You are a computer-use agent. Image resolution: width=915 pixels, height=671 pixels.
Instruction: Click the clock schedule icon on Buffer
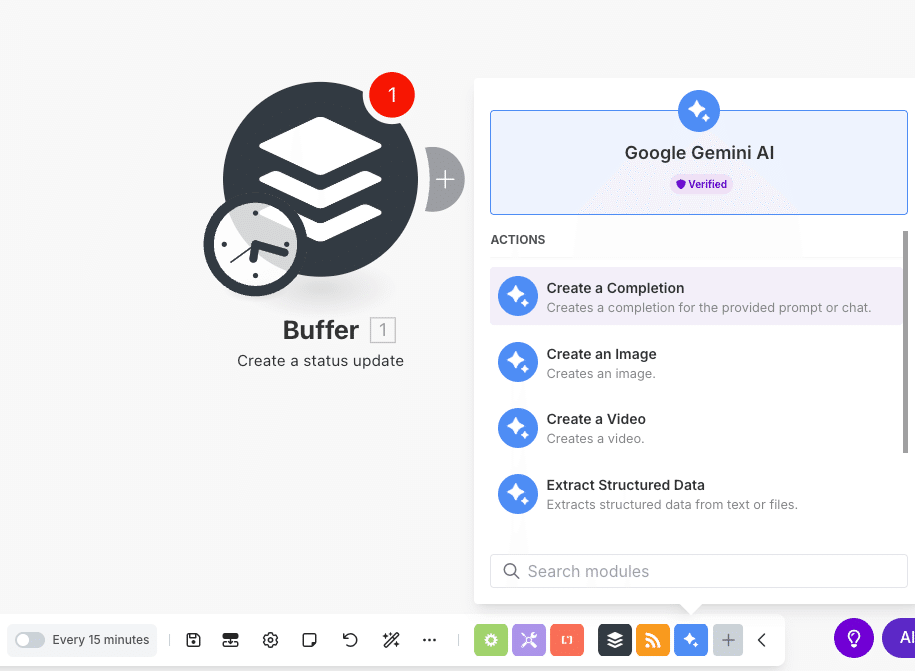point(254,244)
